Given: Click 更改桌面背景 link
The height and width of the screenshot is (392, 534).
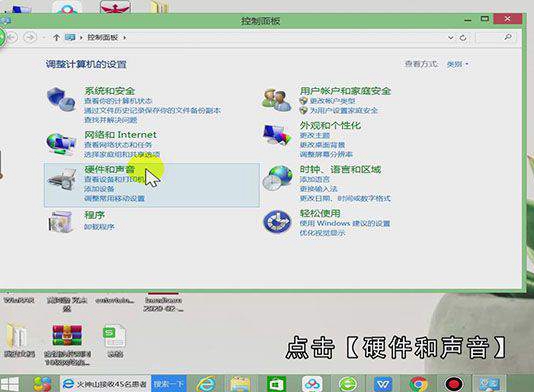Looking at the screenshot, I should tap(322, 145).
